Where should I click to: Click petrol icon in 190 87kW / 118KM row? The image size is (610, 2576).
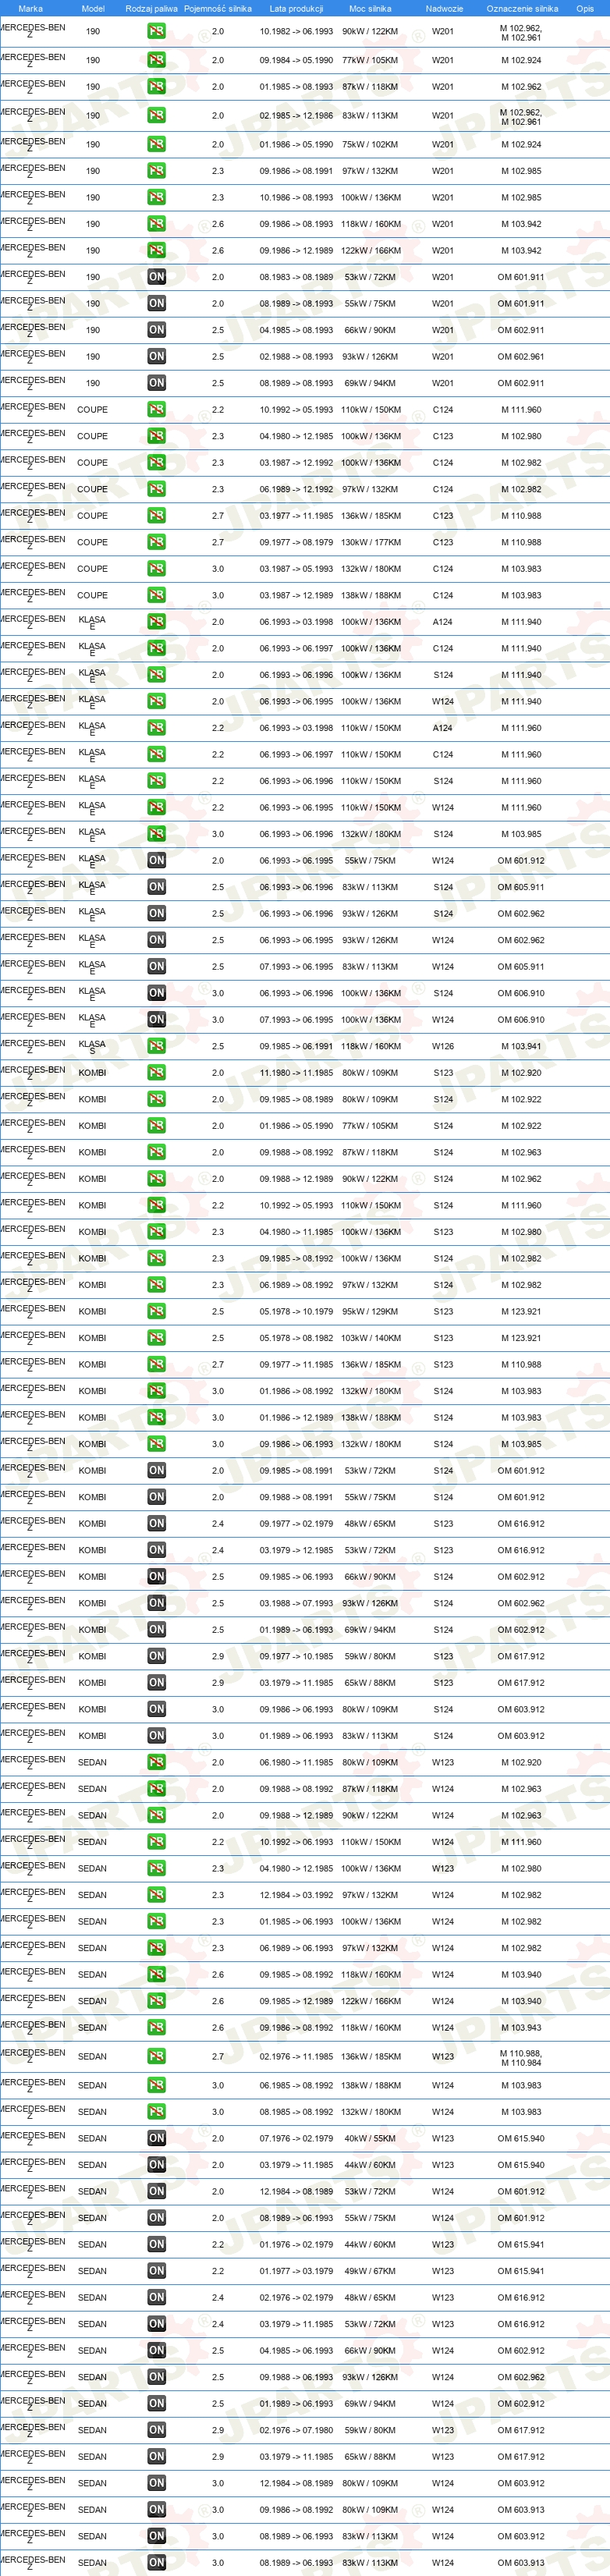pyautogui.click(x=156, y=87)
